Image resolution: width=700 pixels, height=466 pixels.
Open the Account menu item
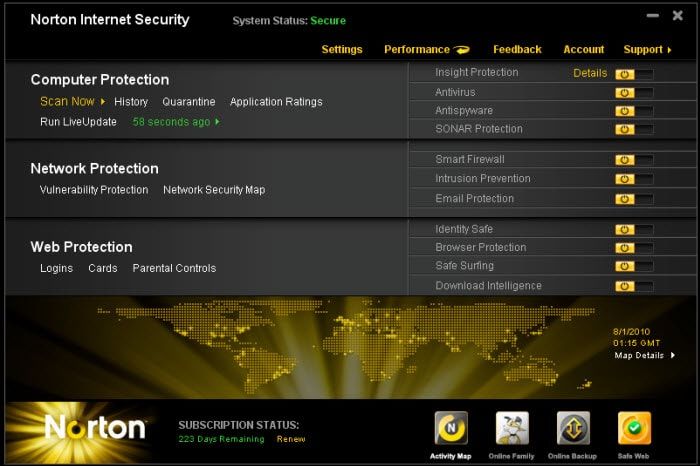click(583, 50)
